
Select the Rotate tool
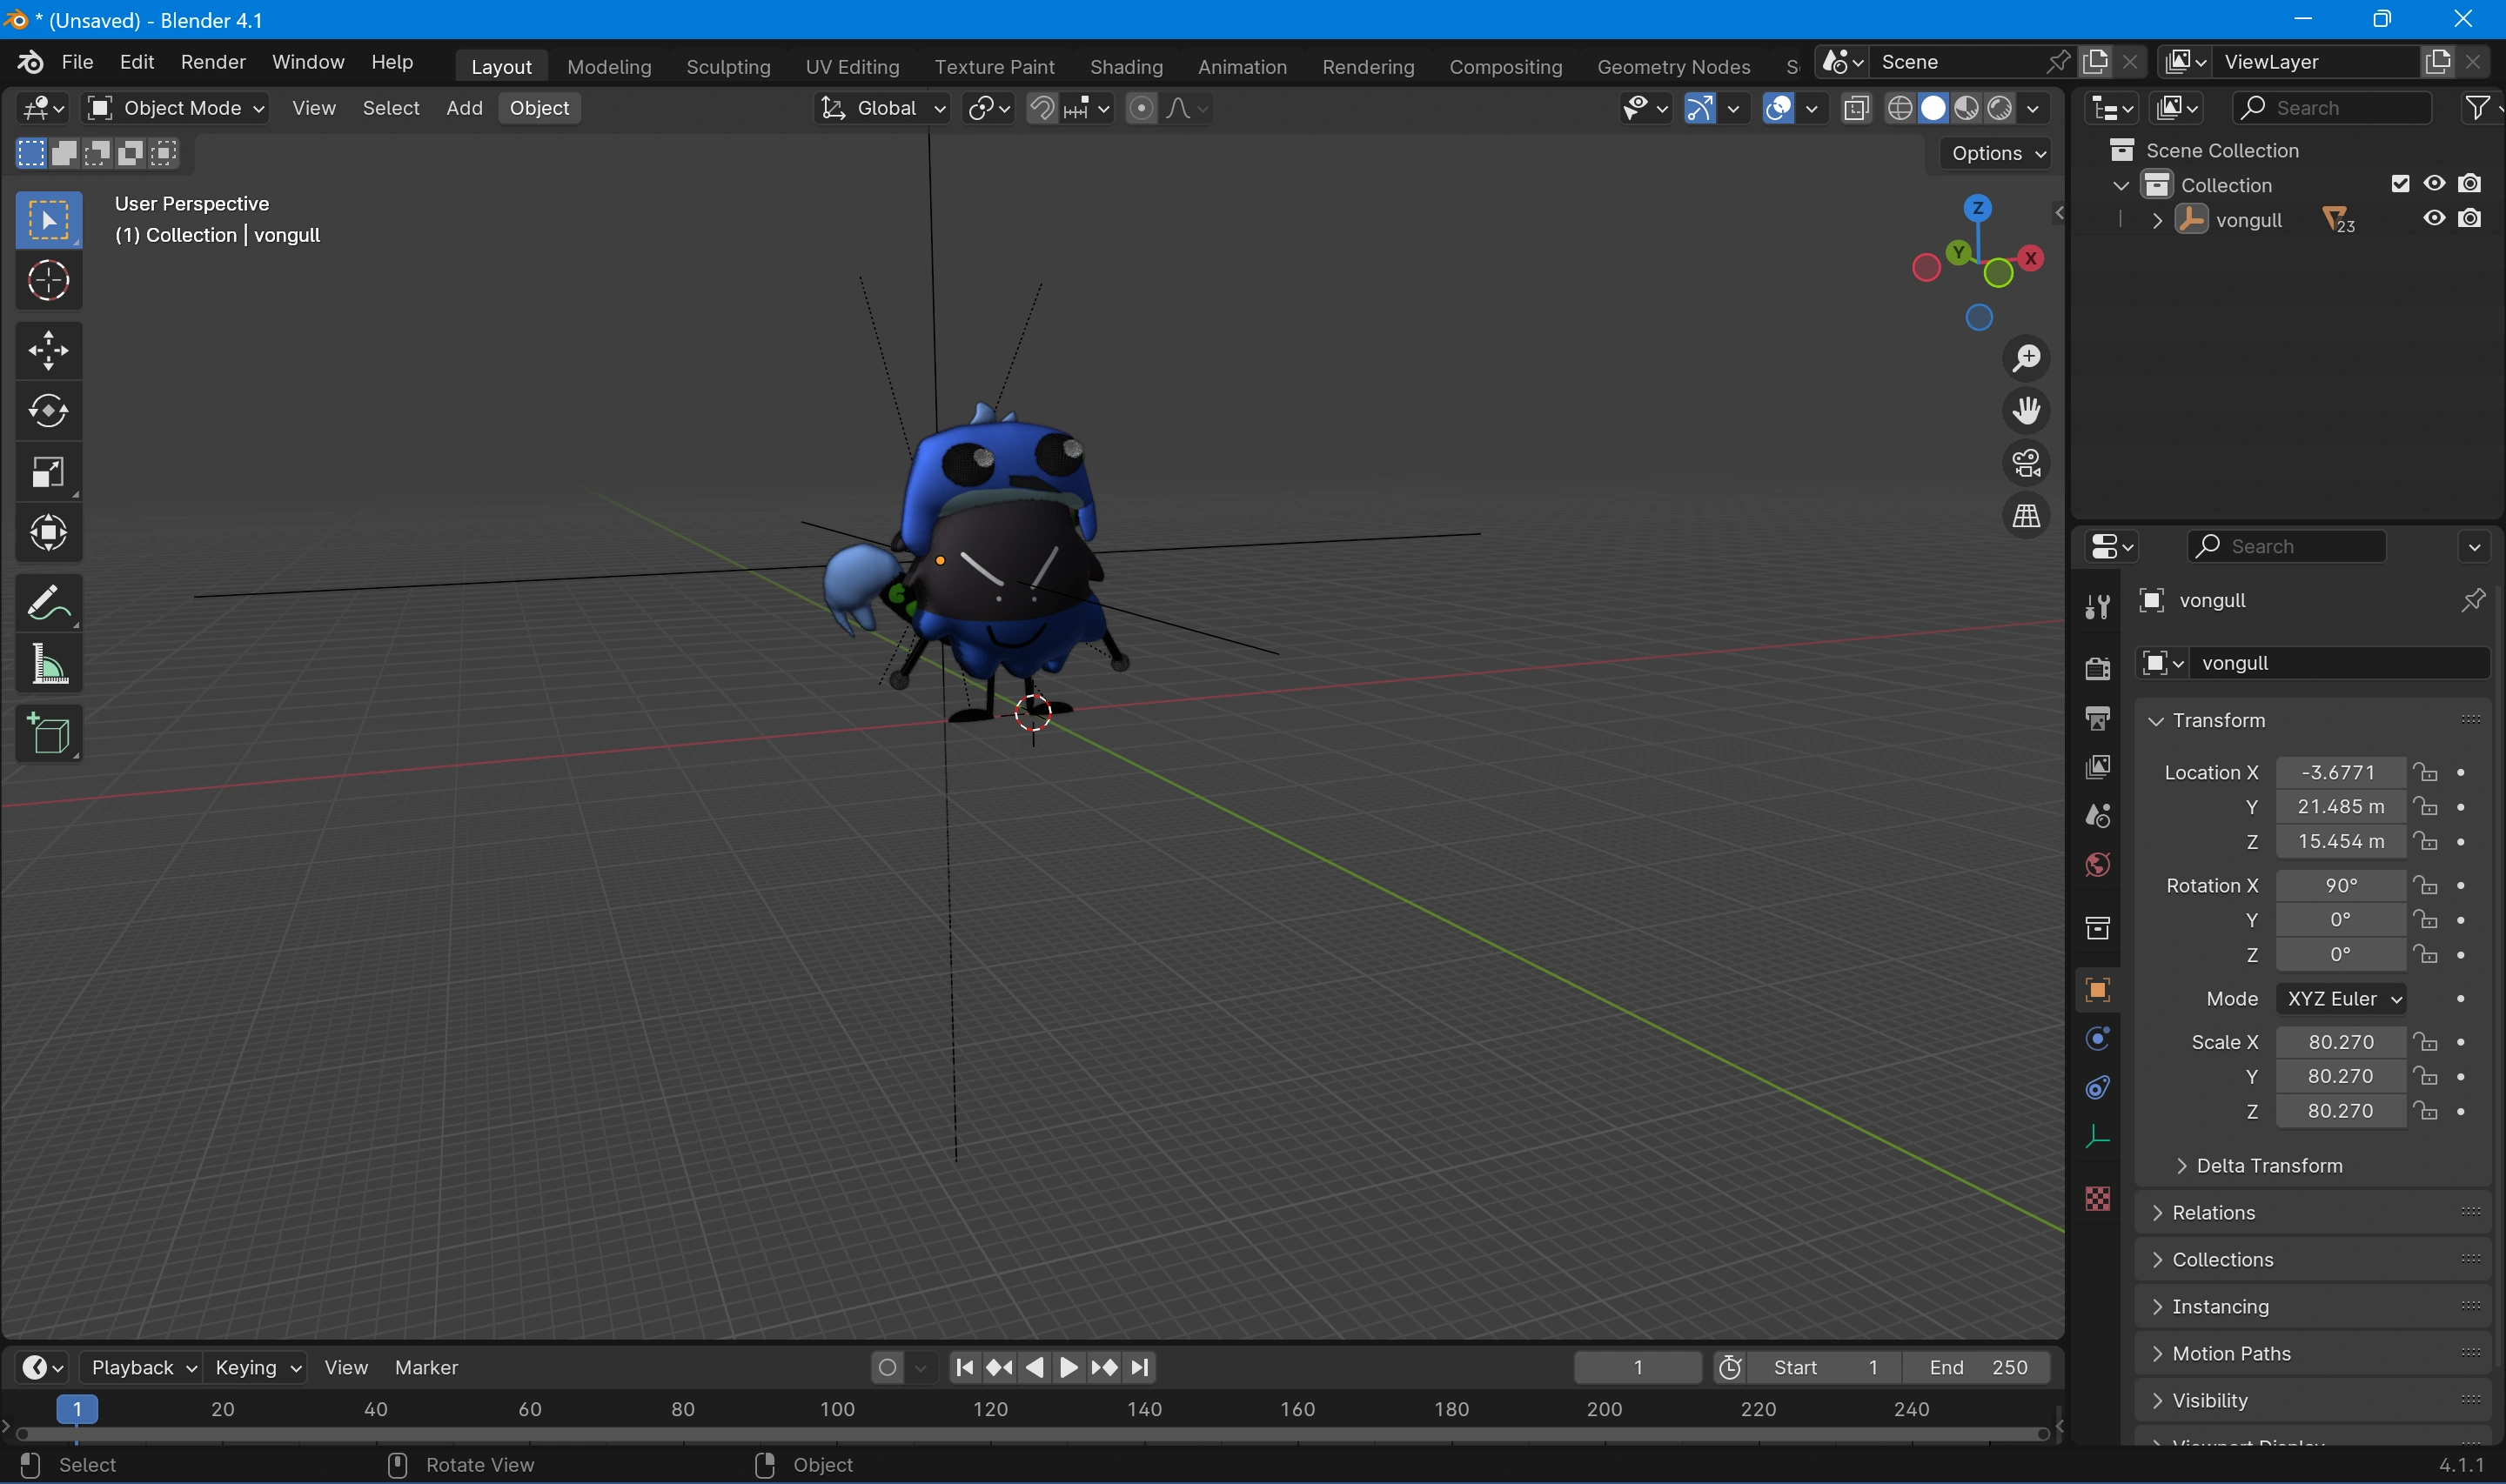48,410
